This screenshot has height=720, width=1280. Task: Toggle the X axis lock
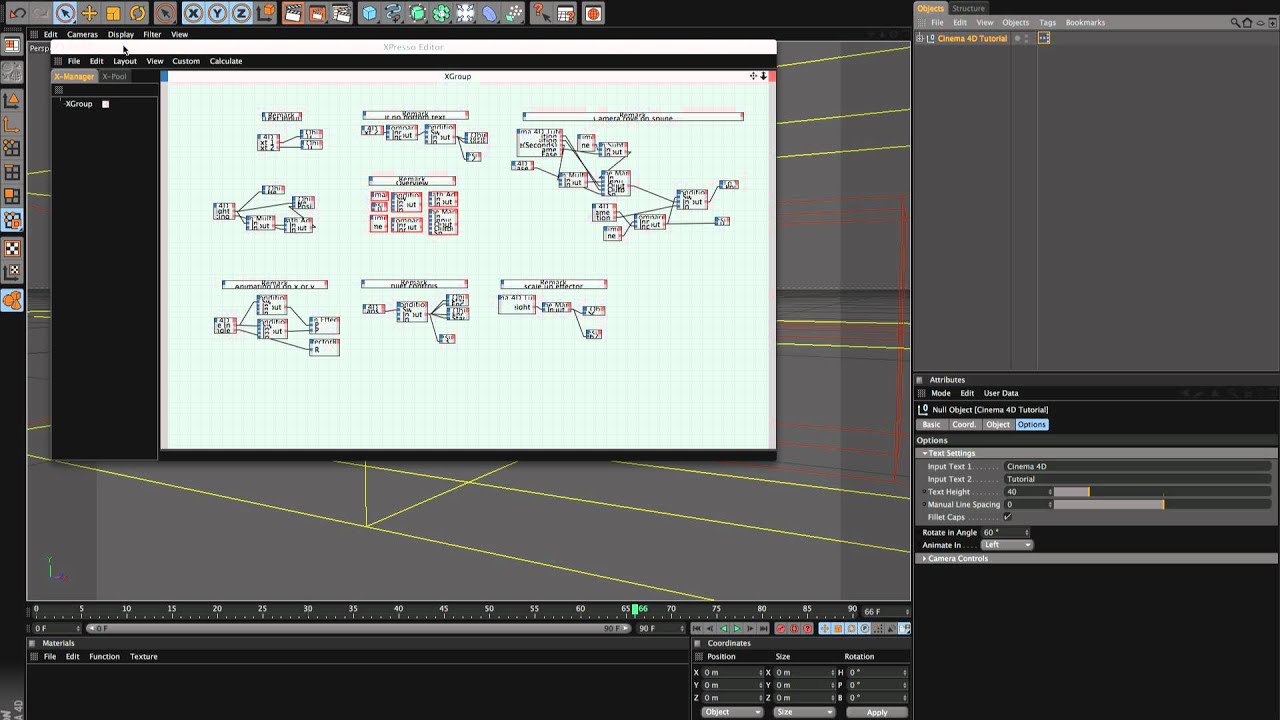pos(193,13)
